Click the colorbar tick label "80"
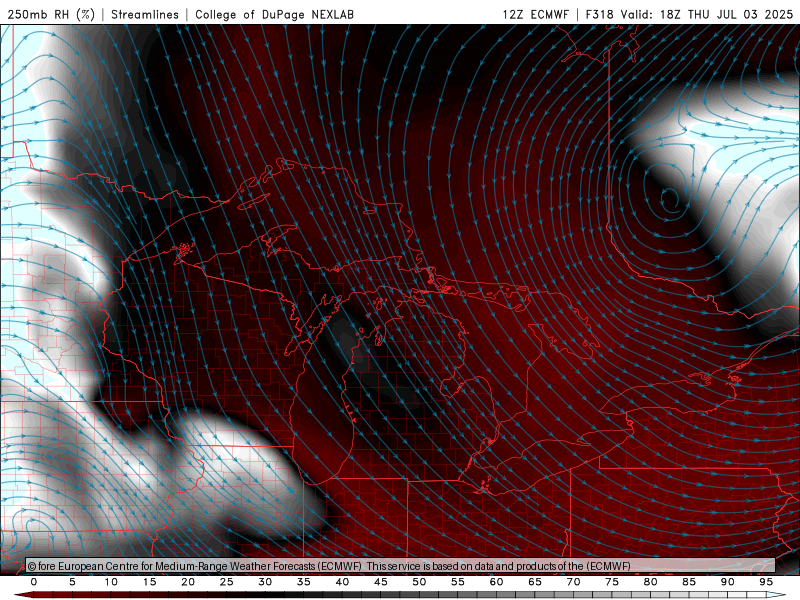 (650, 582)
